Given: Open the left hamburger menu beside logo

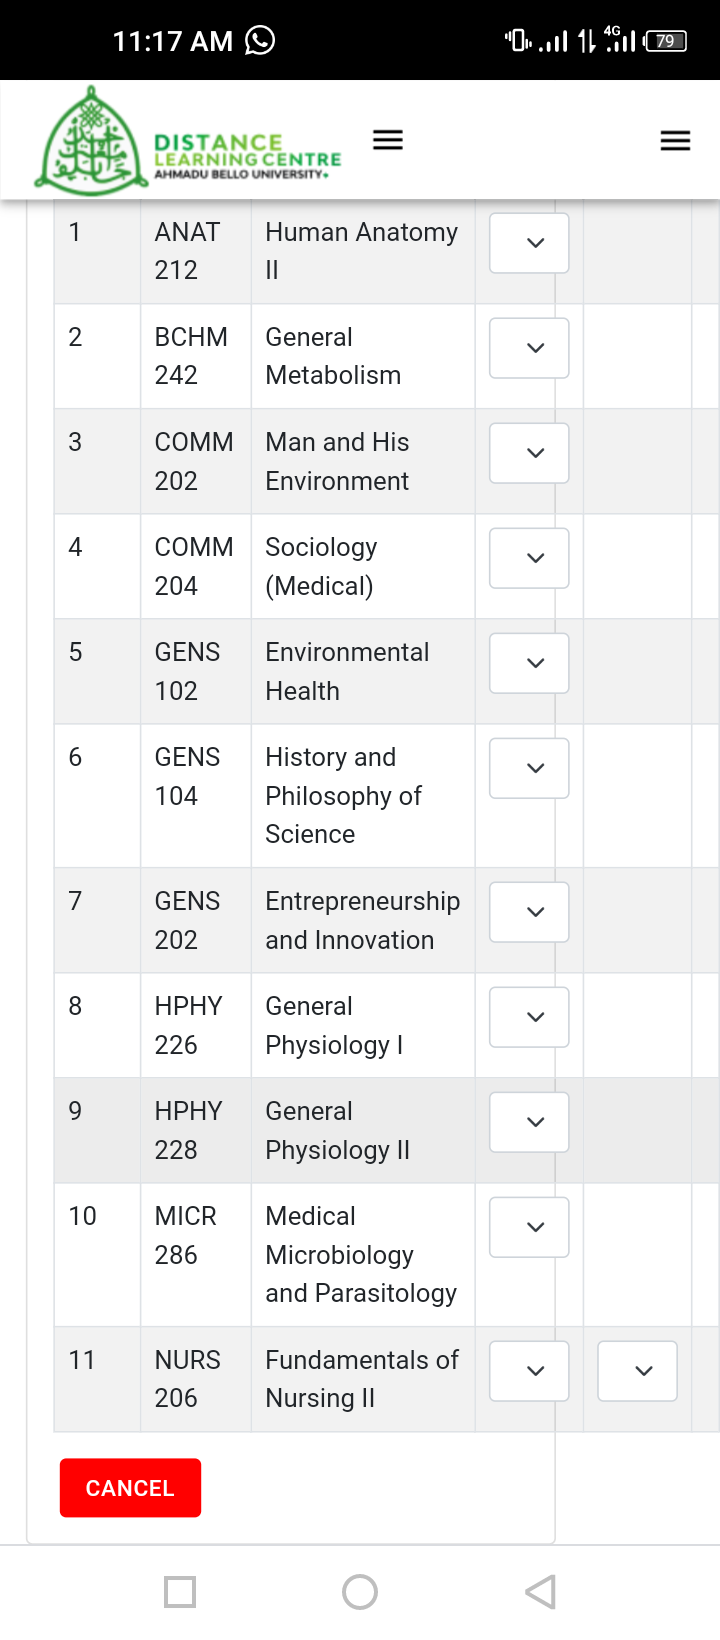Looking at the screenshot, I should coord(388,140).
